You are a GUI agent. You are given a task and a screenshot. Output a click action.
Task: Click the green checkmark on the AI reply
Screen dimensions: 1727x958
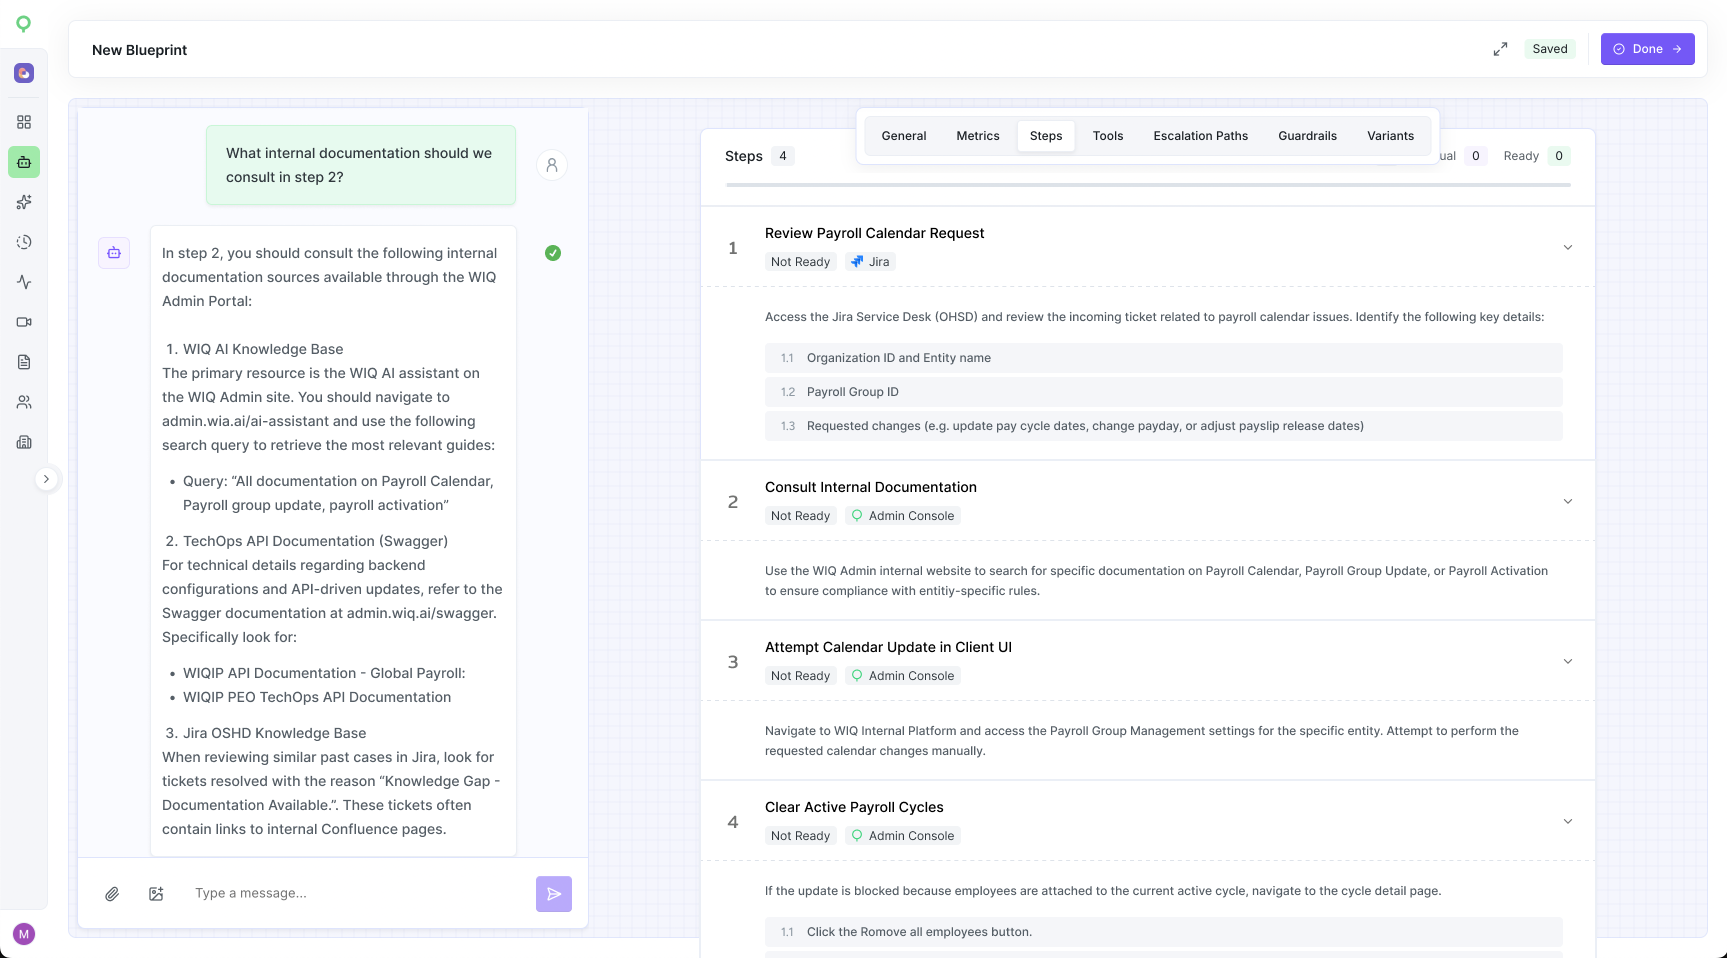pos(553,253)
